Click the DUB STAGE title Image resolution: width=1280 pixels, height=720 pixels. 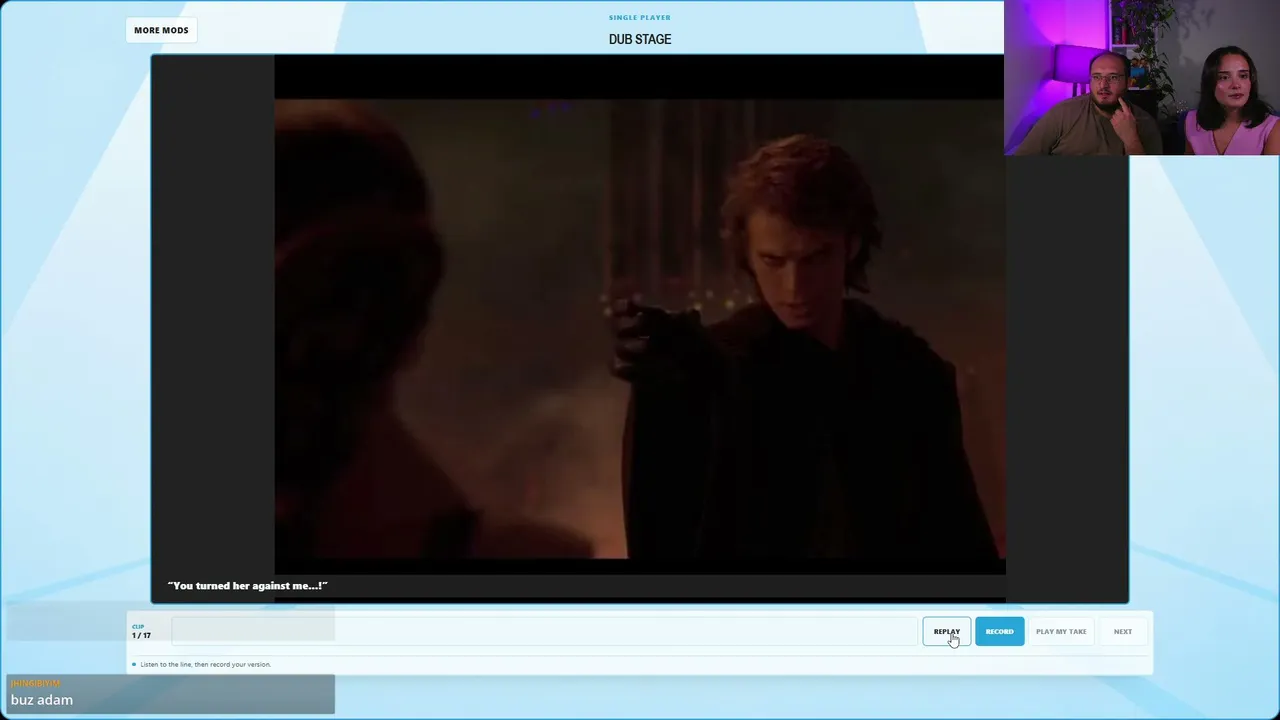click(x=640, y=39)
